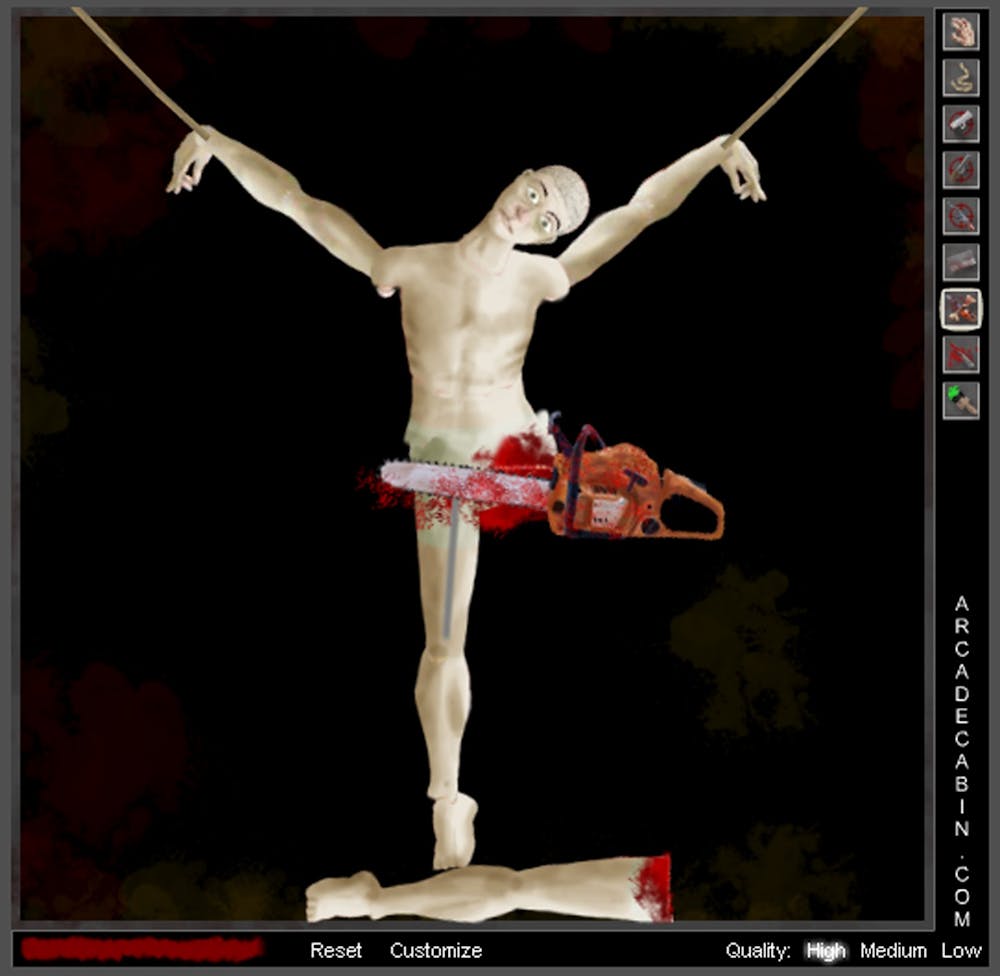Select the pistol tool icon

point(961,123)
